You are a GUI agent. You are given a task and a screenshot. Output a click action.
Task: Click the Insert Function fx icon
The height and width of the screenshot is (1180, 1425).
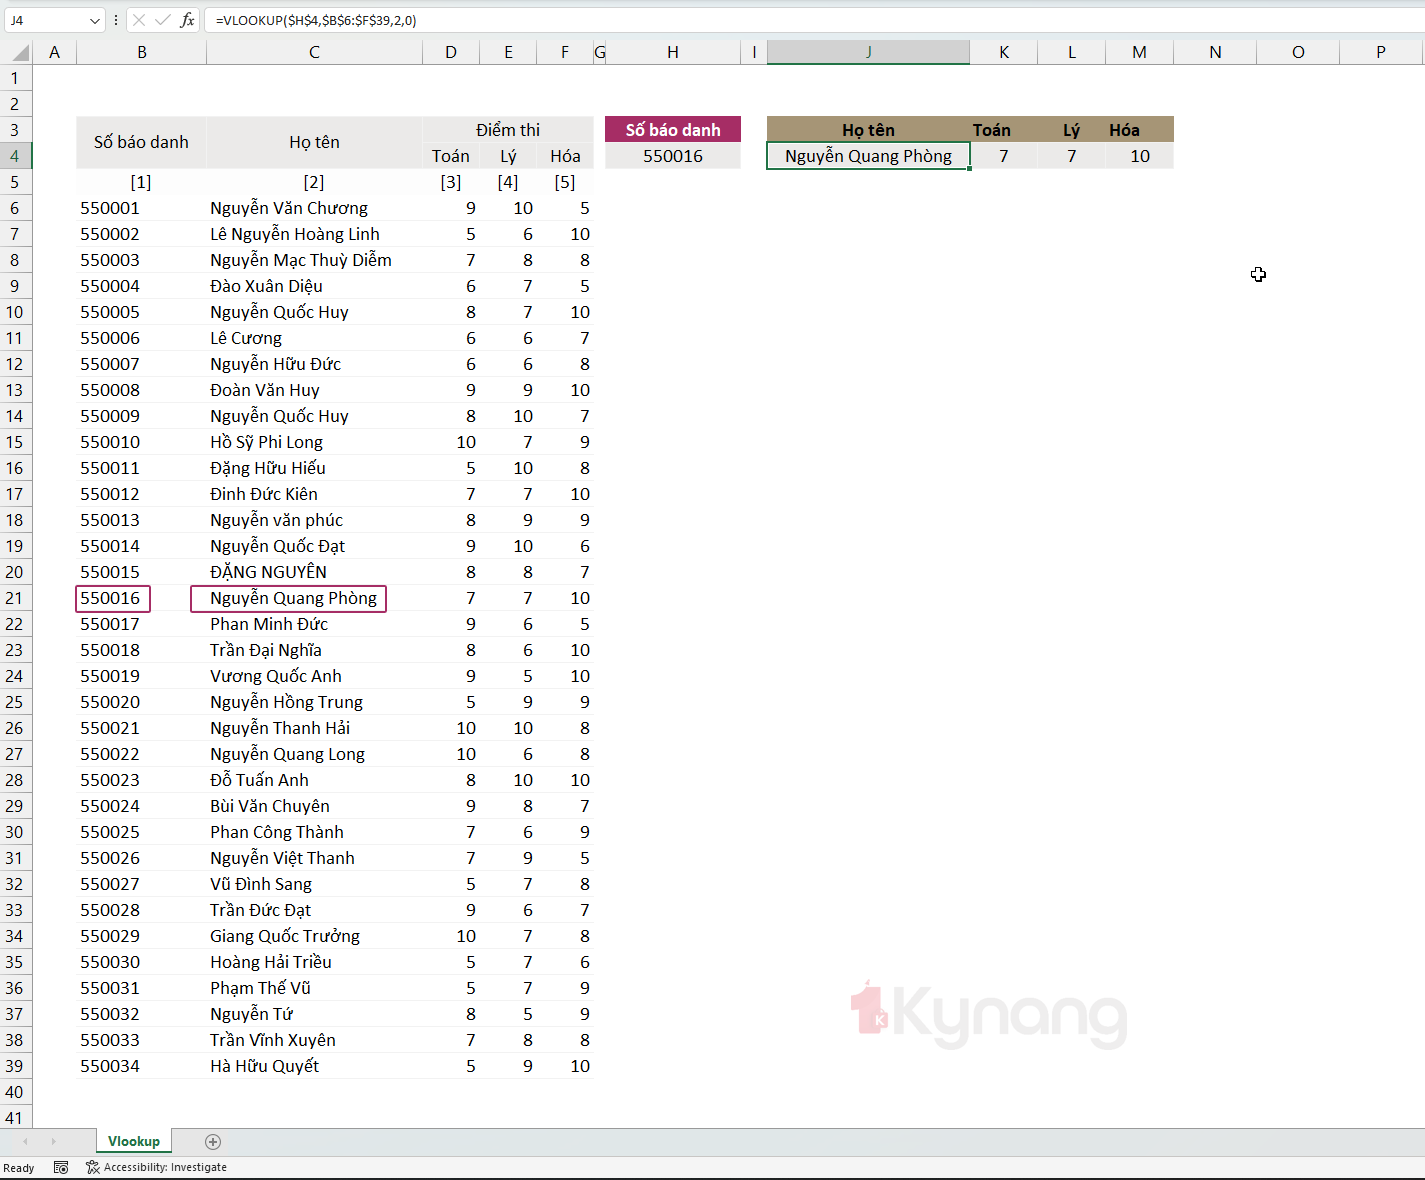tap(187, 20)
